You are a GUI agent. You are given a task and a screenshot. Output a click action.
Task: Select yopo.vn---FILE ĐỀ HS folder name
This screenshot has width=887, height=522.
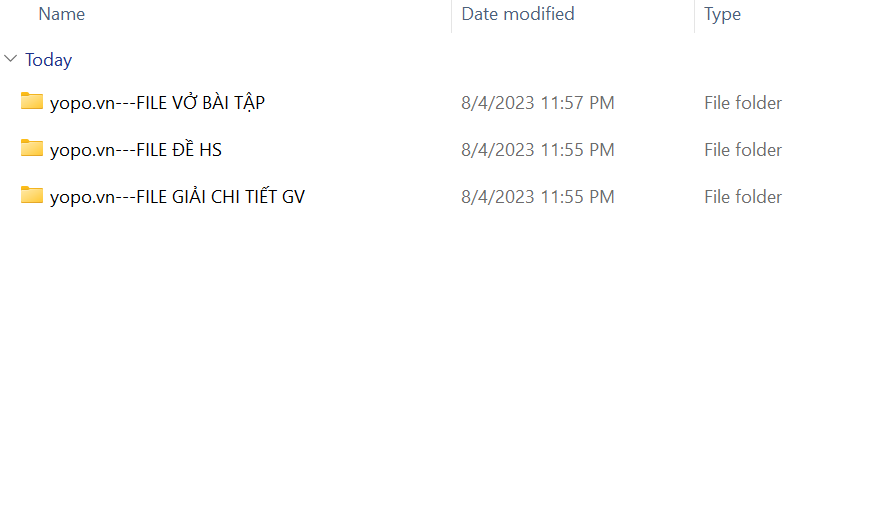pyautogui.click(x=136, y=150)
